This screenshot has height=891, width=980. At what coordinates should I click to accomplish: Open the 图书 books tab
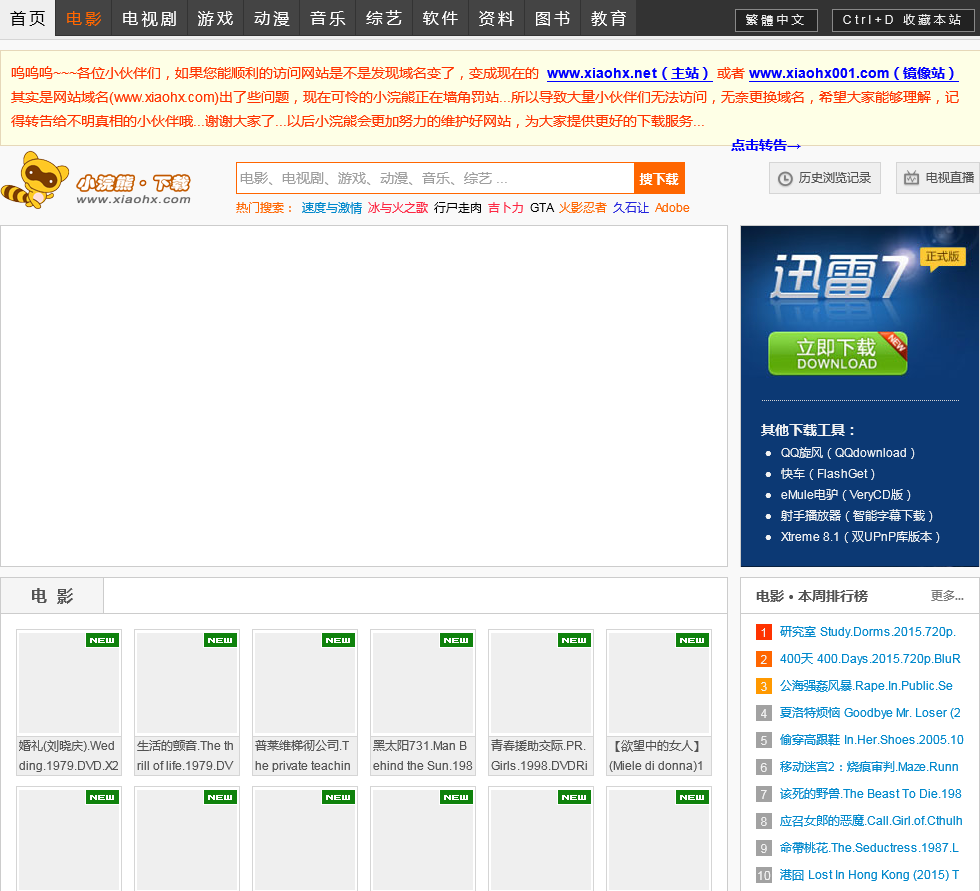point(552,18)
